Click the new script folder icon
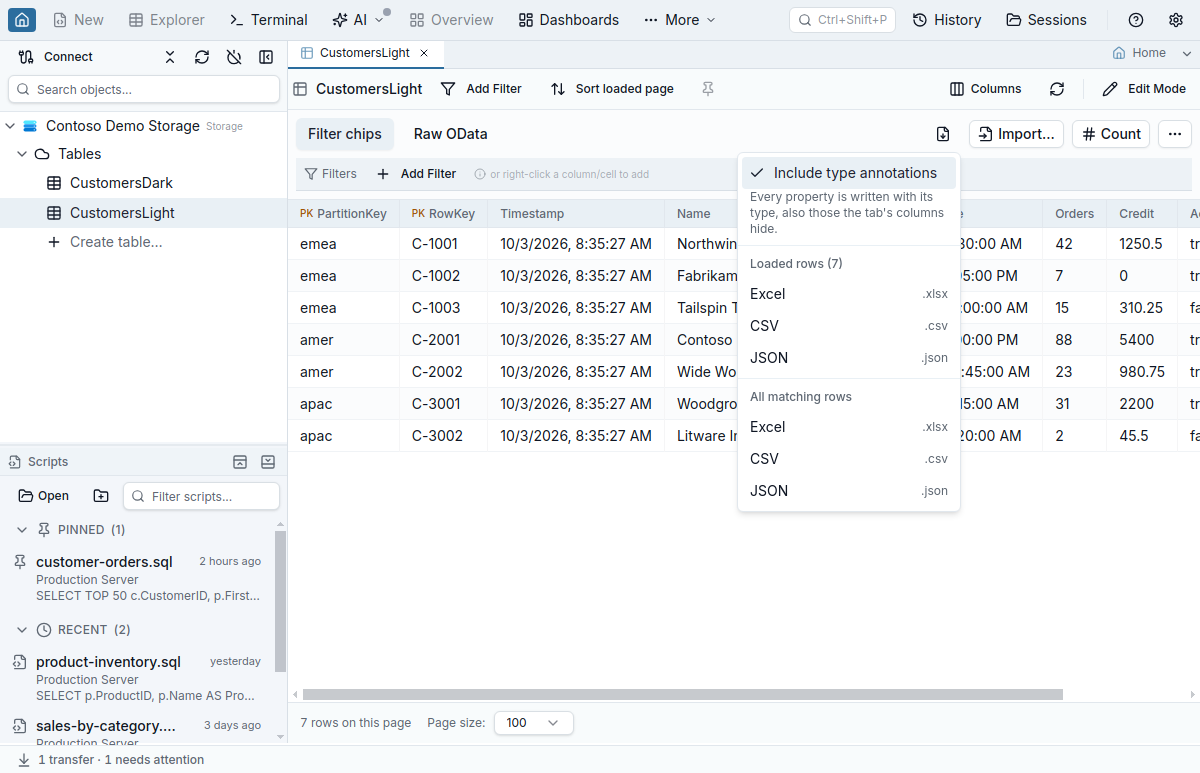The width and height of the screenshot is (1200, 773). click(101, 496)
